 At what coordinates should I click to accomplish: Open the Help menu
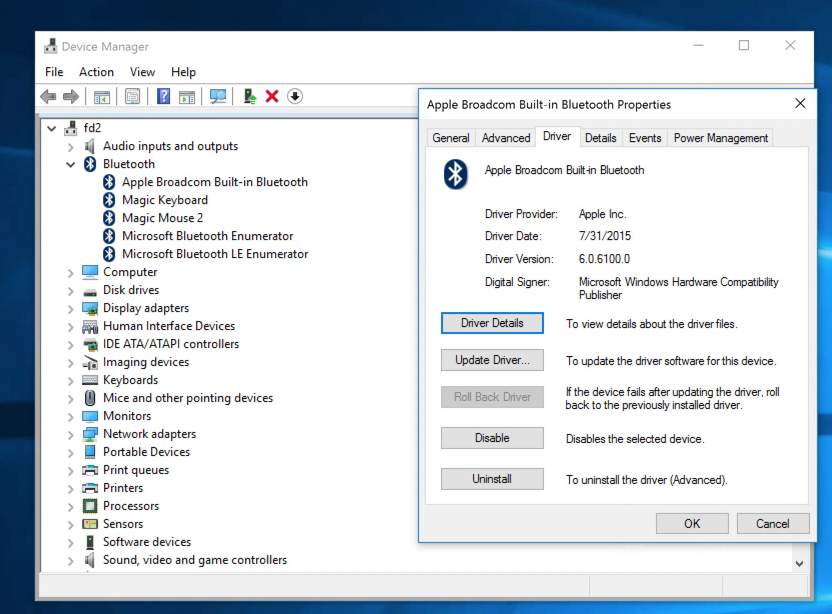183,72
